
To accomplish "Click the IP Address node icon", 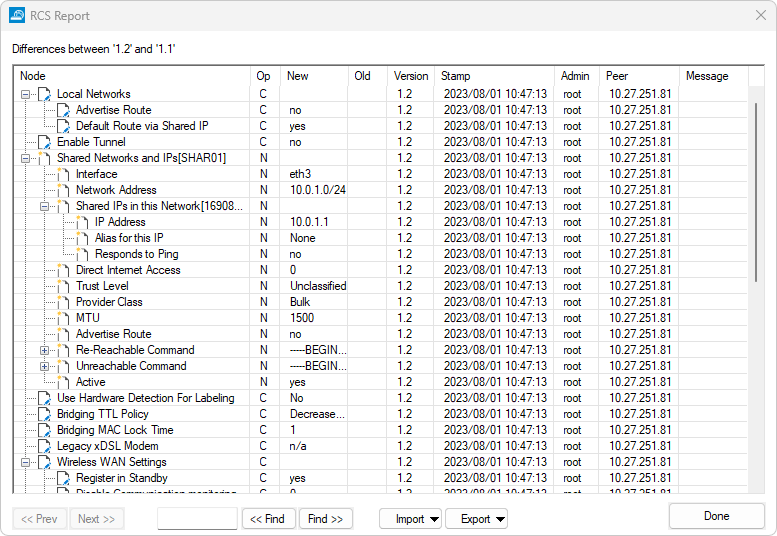I will point(83,222).
